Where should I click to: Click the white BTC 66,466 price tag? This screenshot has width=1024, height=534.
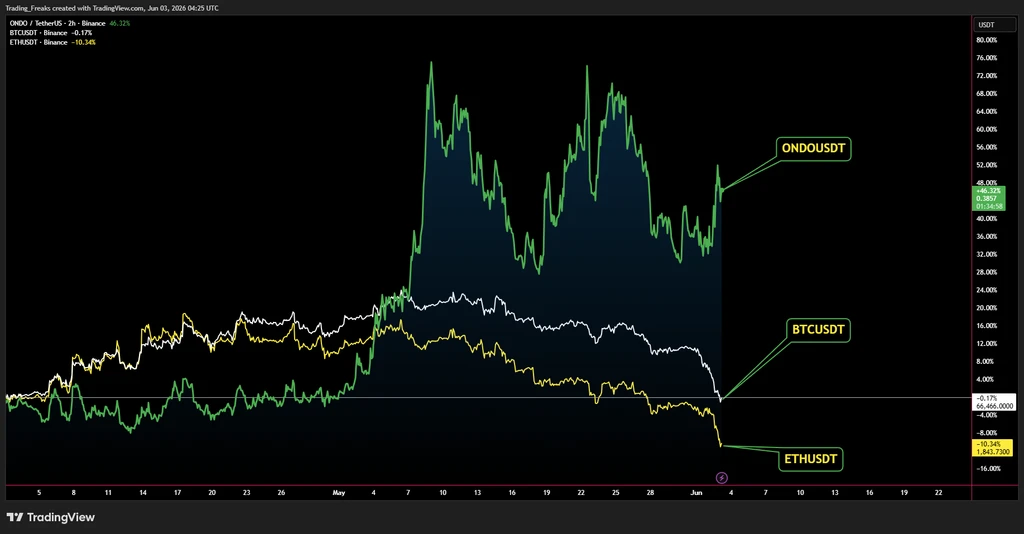point(994,402)
